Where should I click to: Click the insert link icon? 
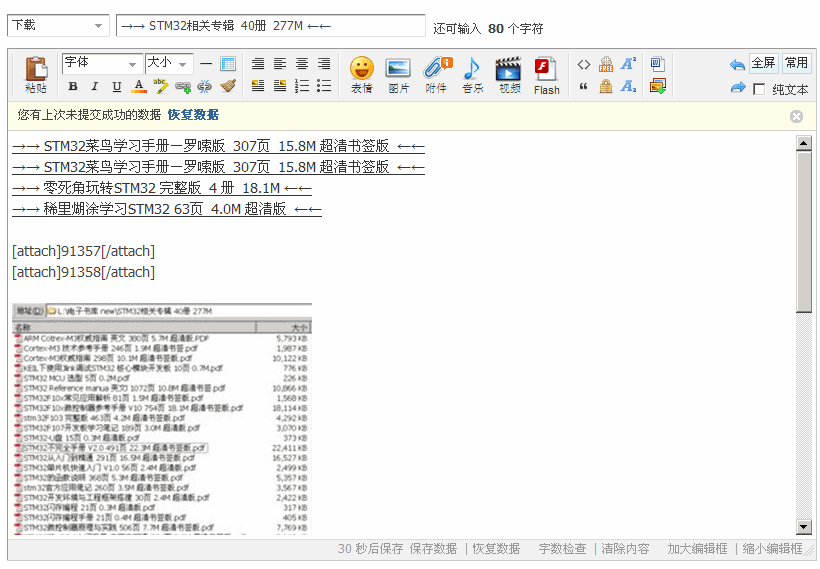point(183,86)
